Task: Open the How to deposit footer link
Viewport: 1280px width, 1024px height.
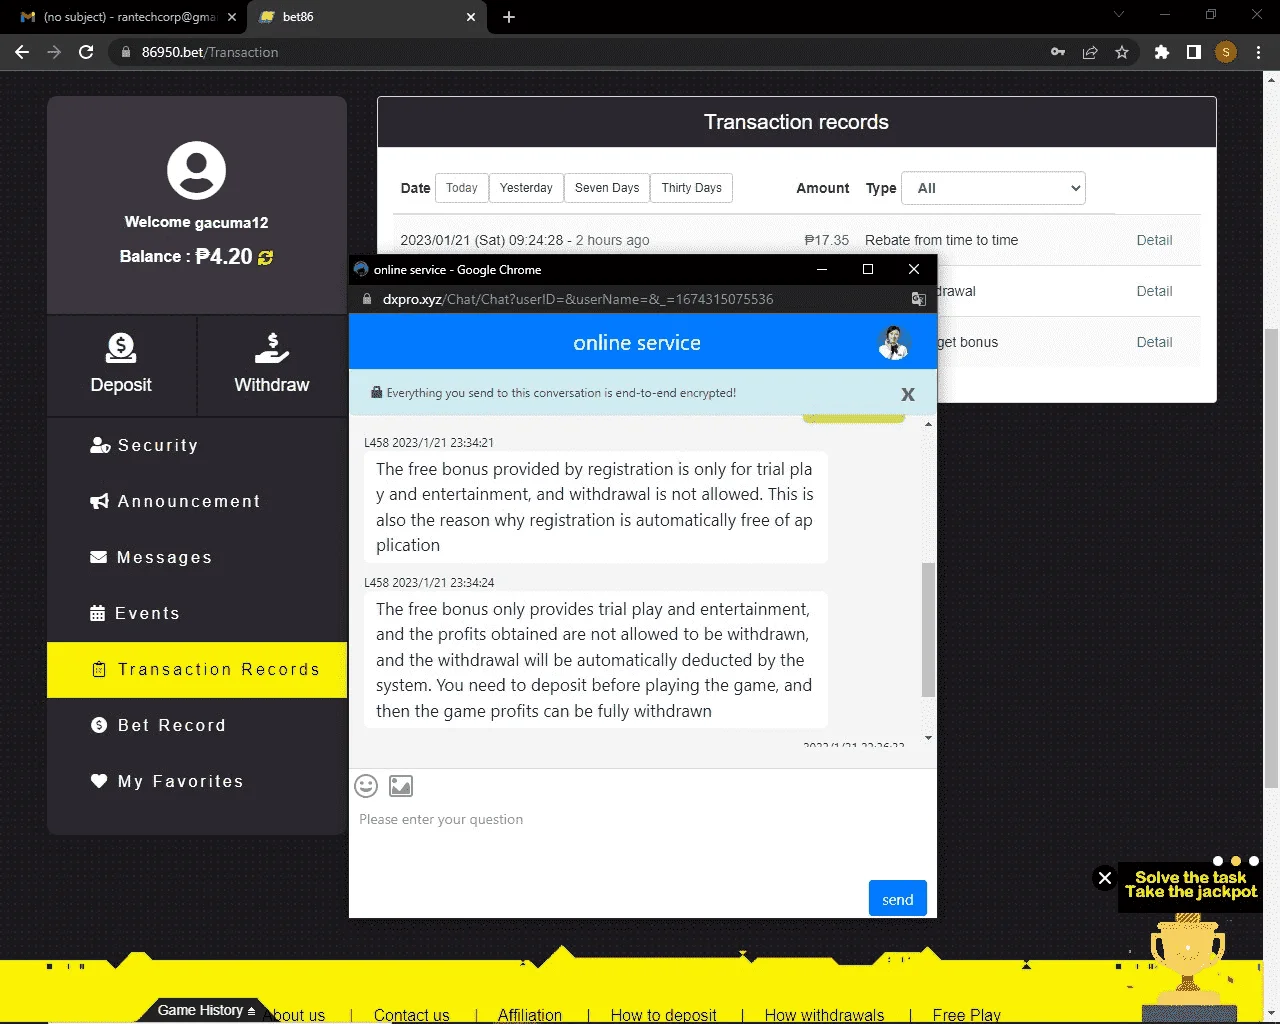Action: tap(663, 1015)
